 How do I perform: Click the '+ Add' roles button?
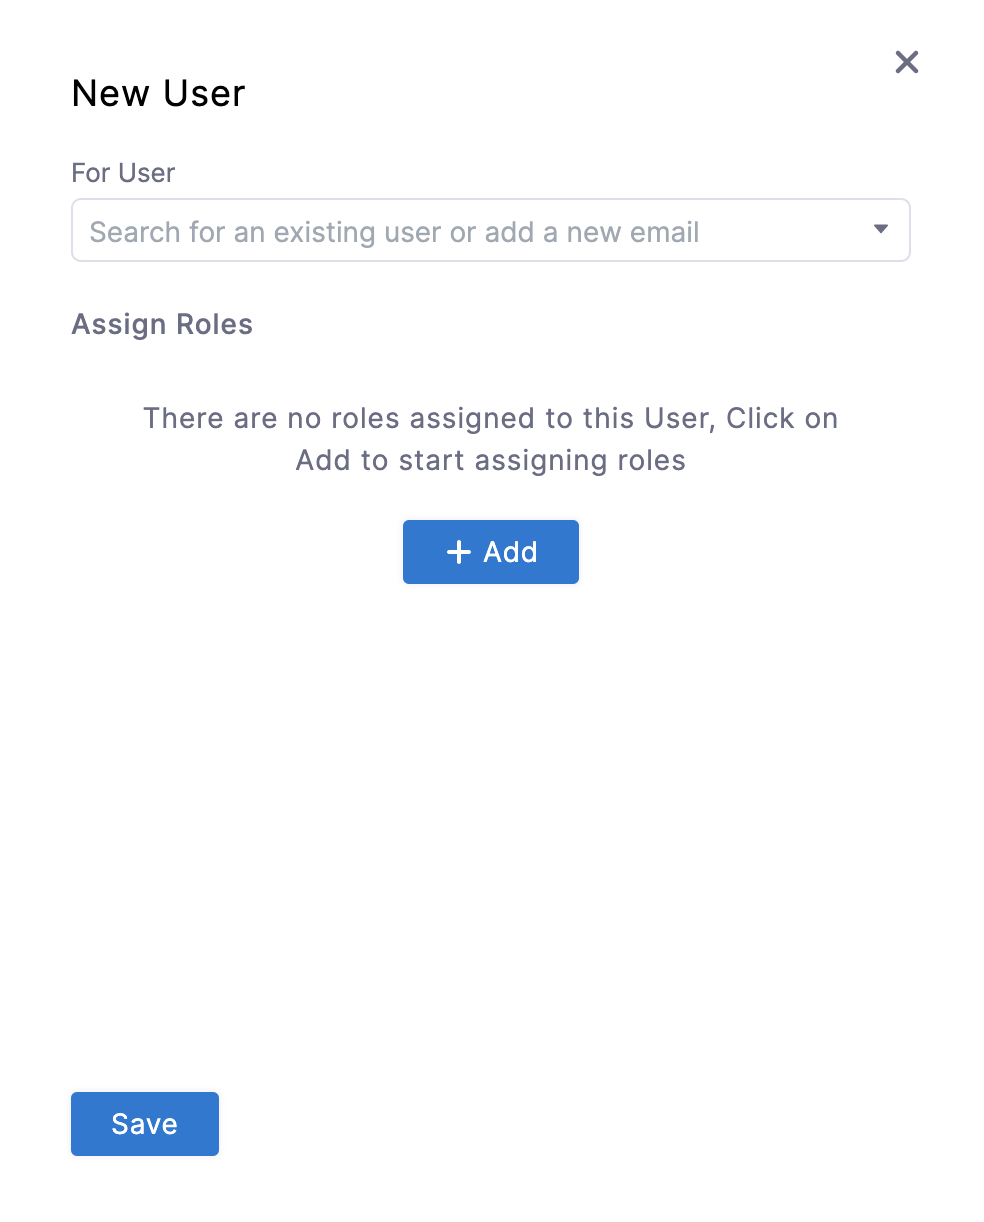490,552
